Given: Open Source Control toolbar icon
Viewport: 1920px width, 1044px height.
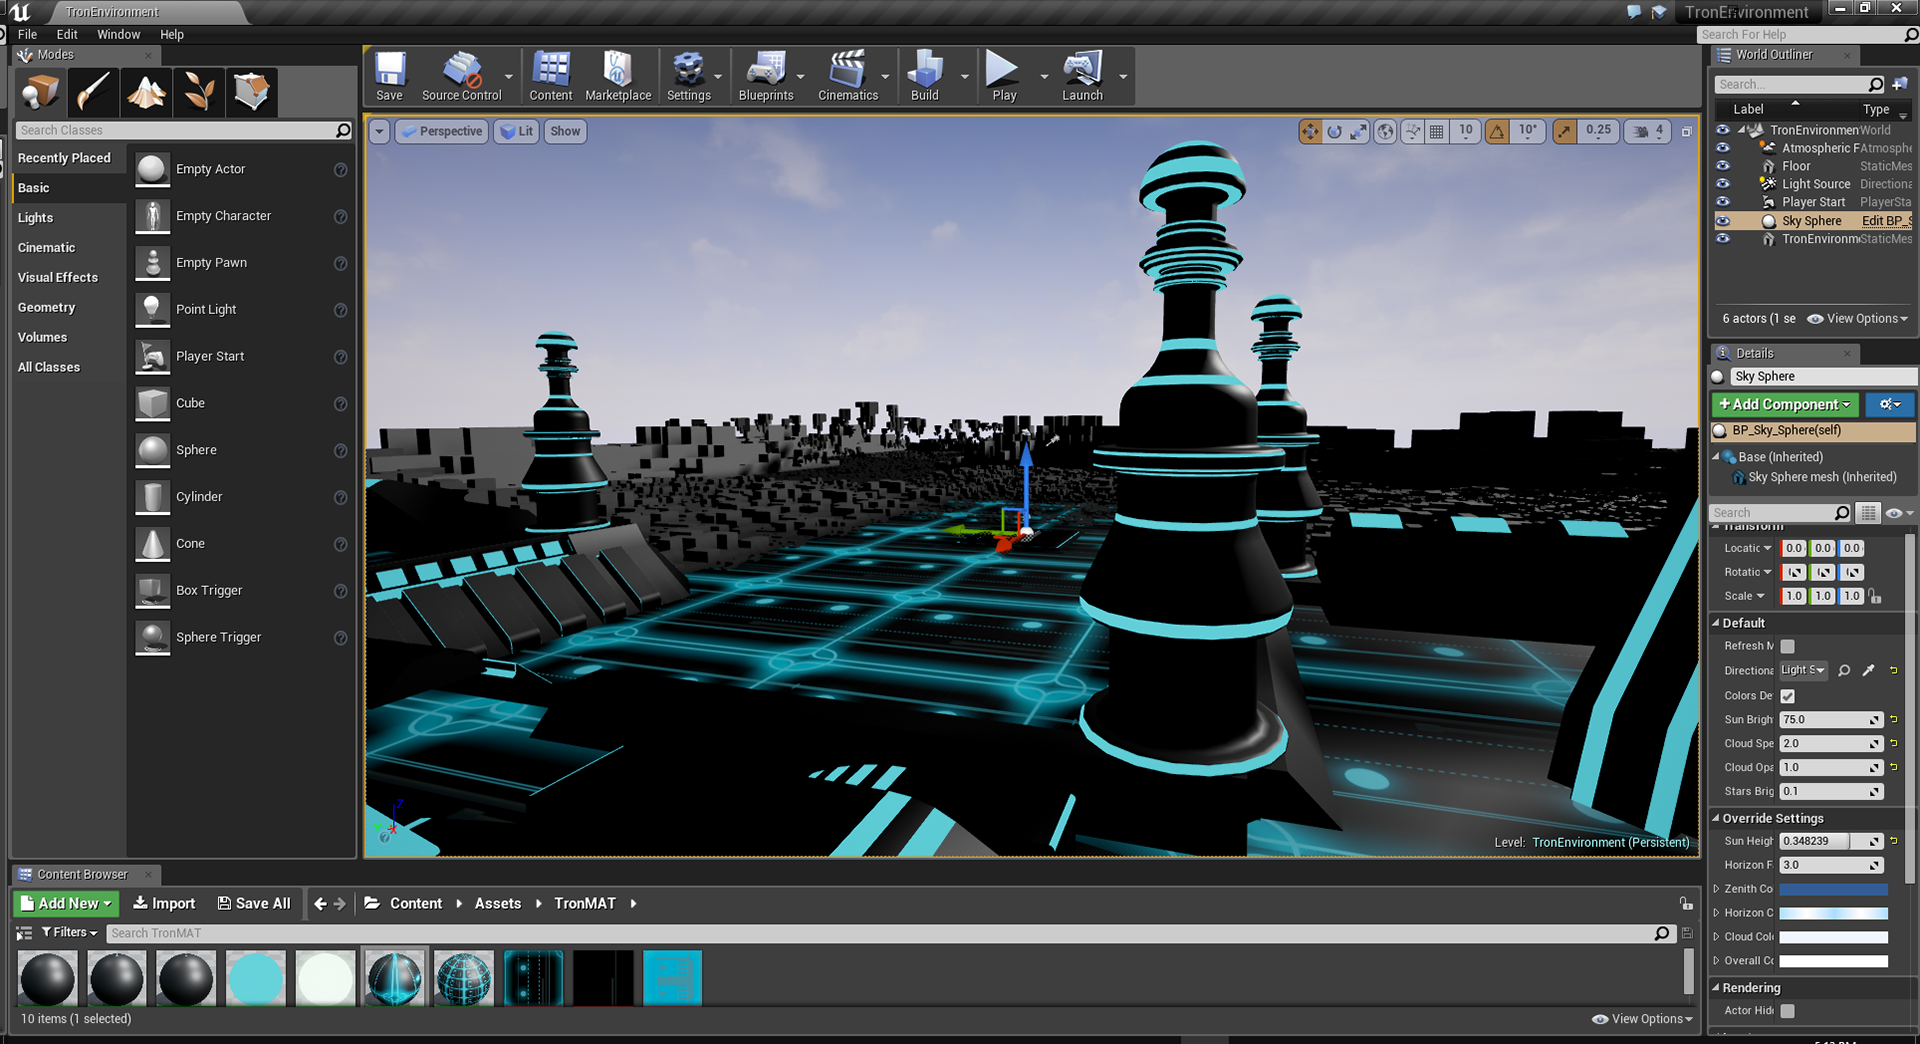Looking at the screenshot, I should [x=461, y=76].
